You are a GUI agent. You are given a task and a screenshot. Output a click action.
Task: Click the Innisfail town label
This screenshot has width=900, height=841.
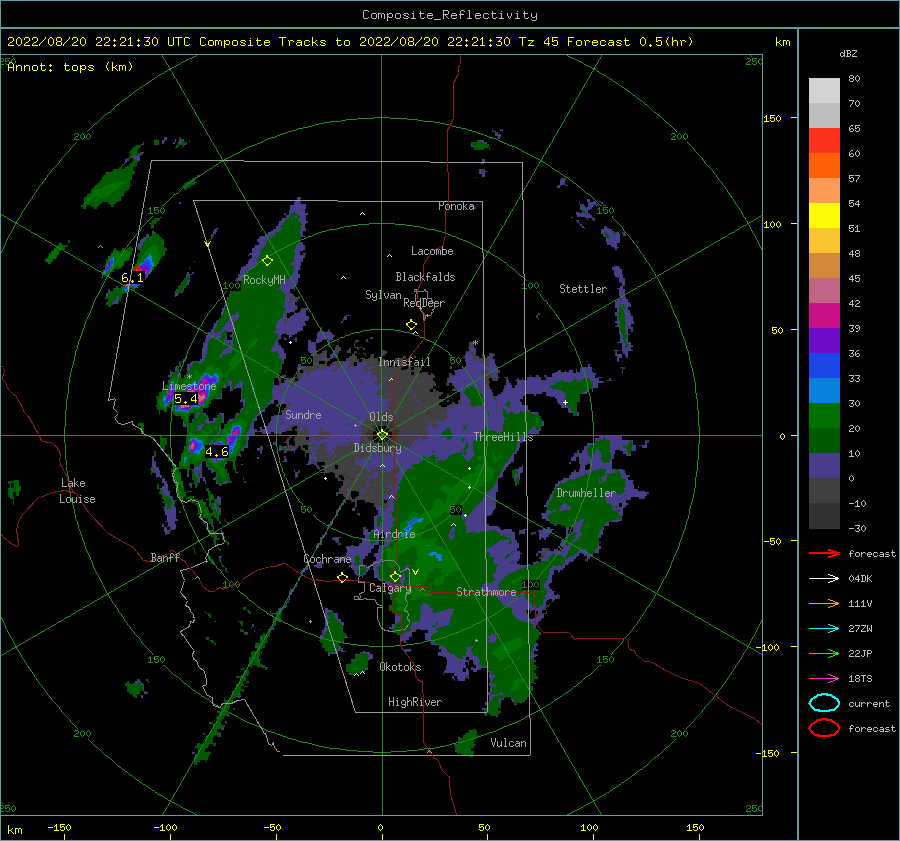coord(404,362)
